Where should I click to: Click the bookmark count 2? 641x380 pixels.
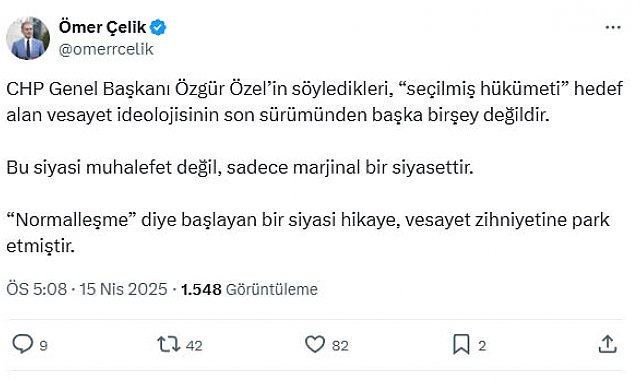pos(482,346)
